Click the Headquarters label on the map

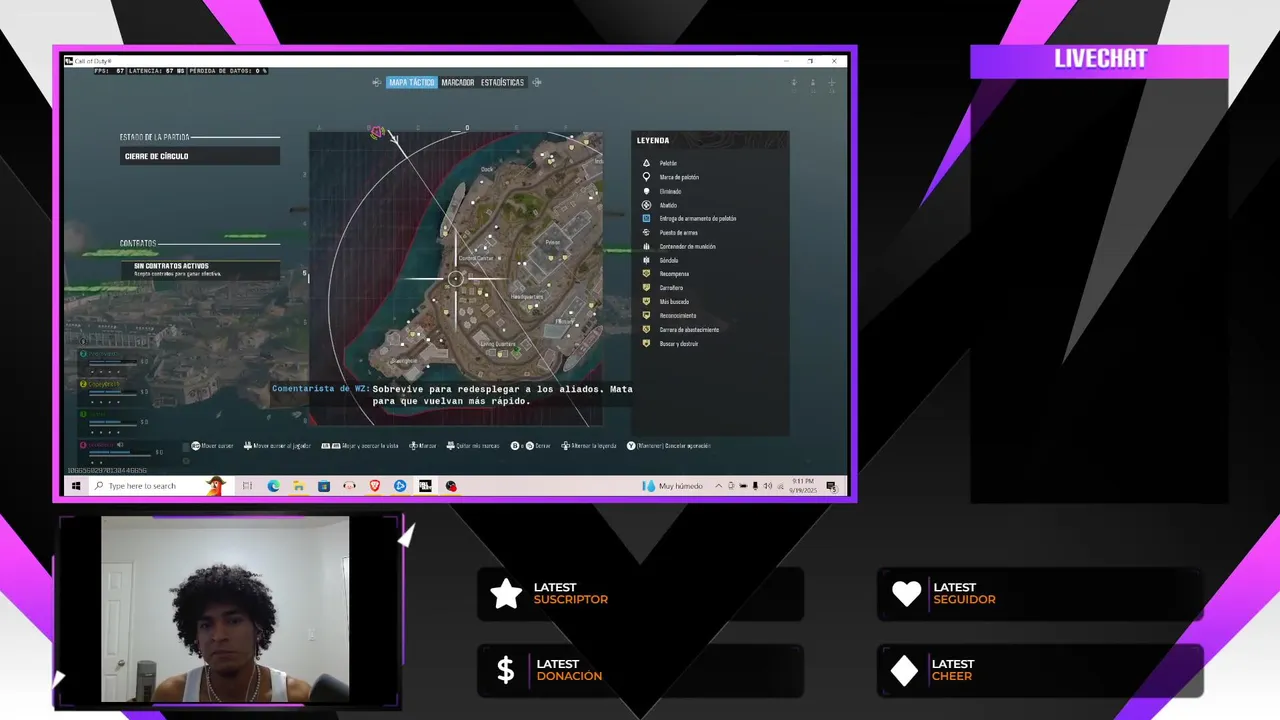point(527,296)
